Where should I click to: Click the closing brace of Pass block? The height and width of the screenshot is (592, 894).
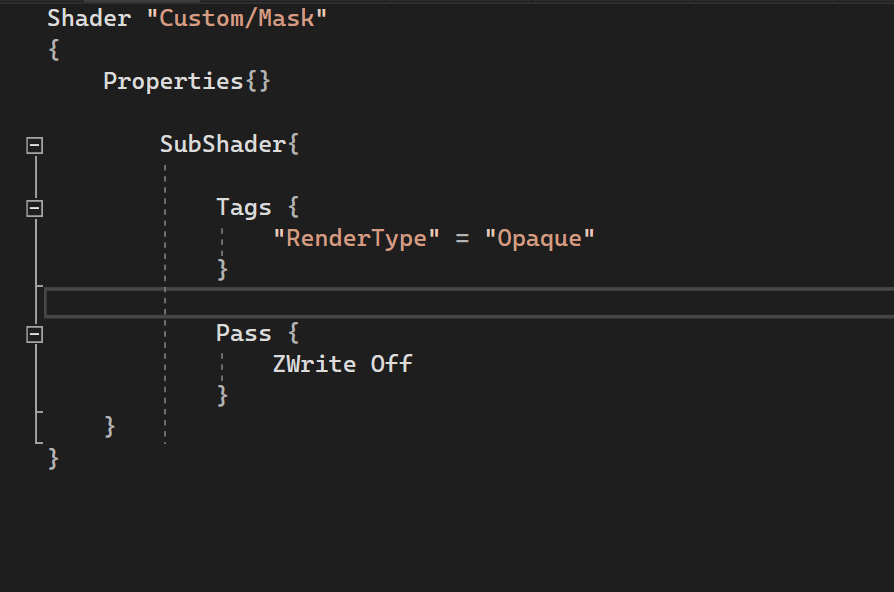[223, 396]
